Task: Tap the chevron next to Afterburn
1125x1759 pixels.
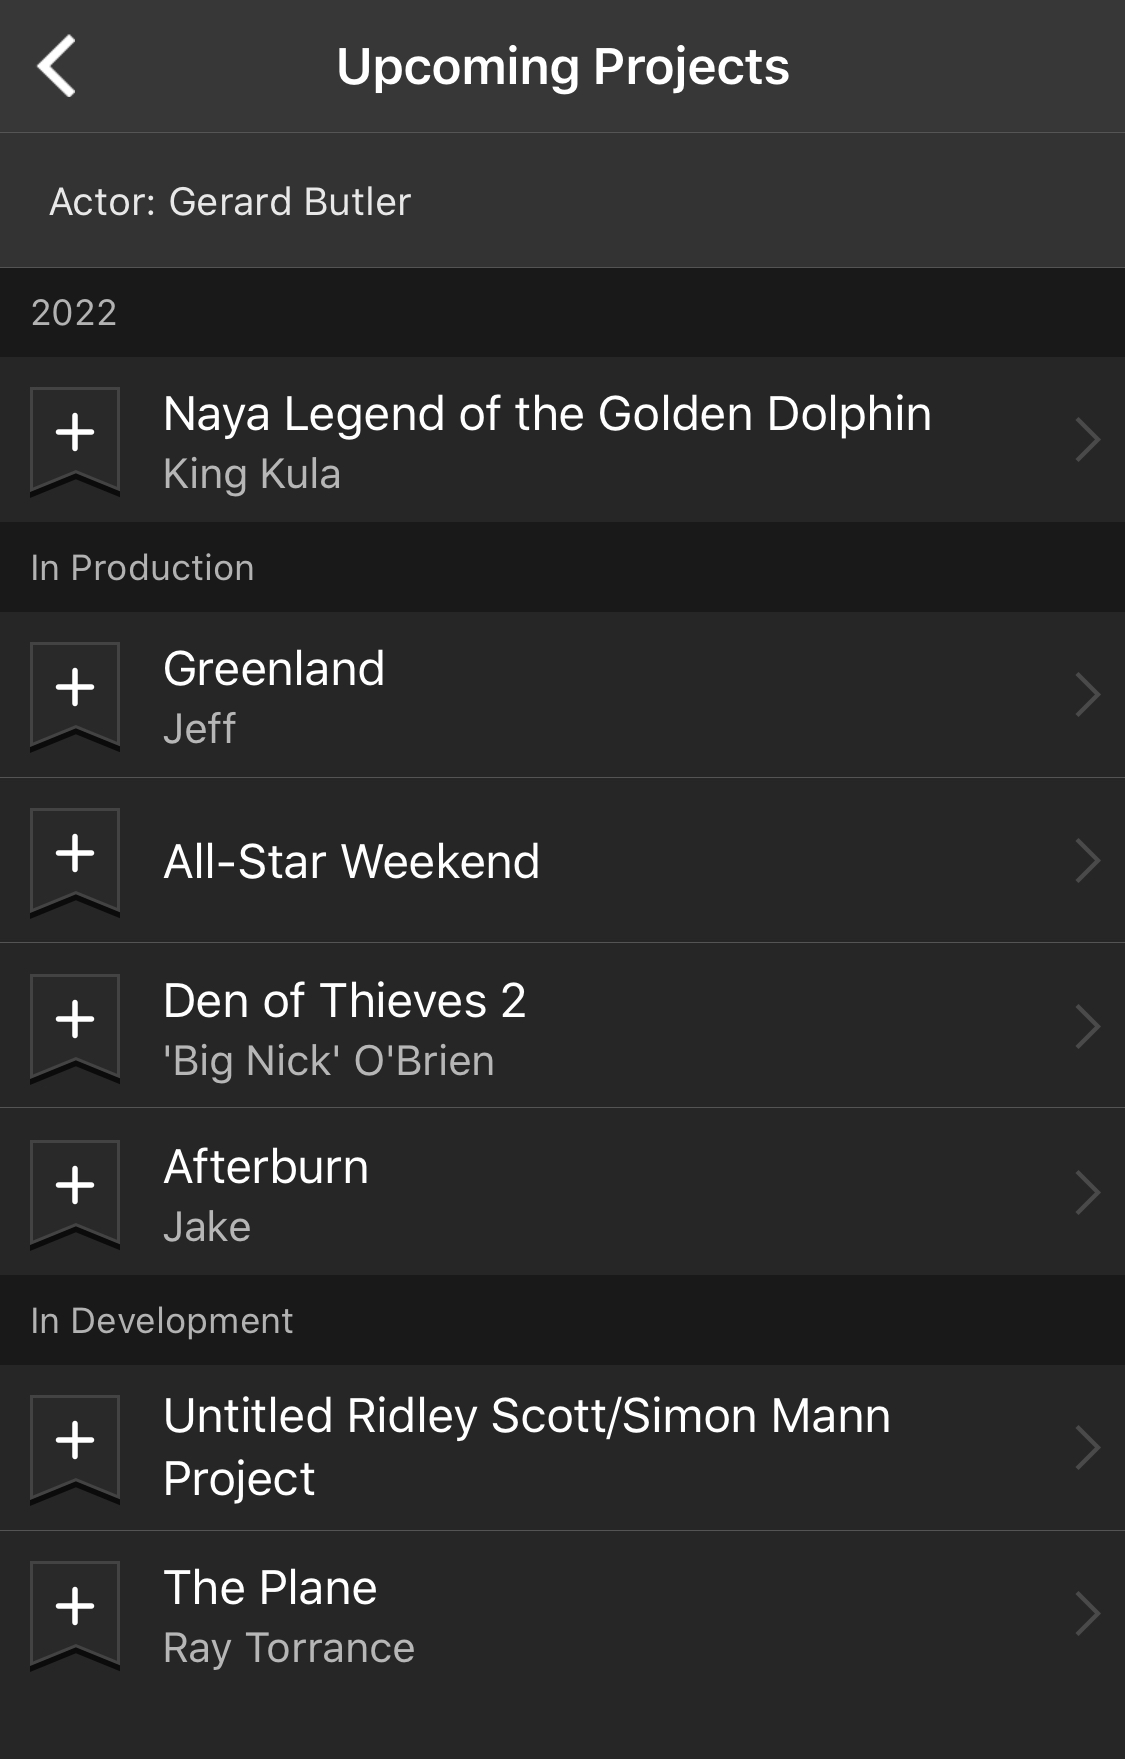Action: (x=1087, y=1193)
